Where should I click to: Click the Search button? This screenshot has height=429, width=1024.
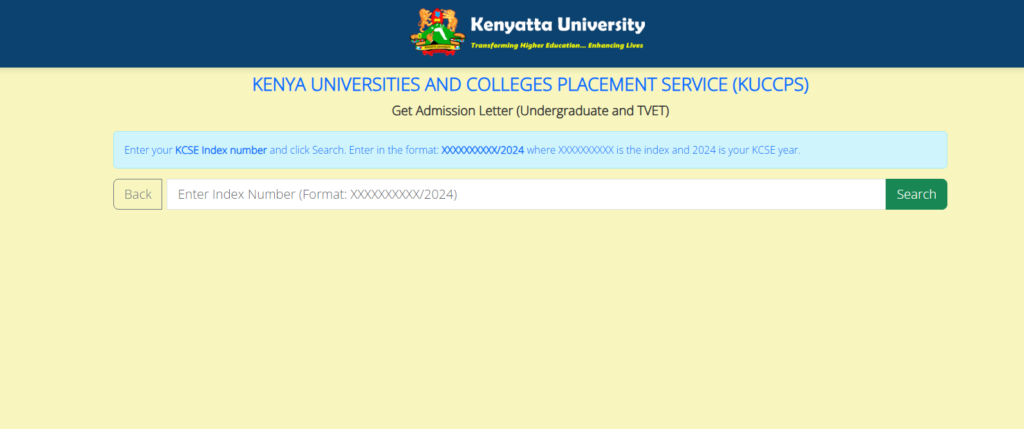pyautogui.click(x=915, y=194)
